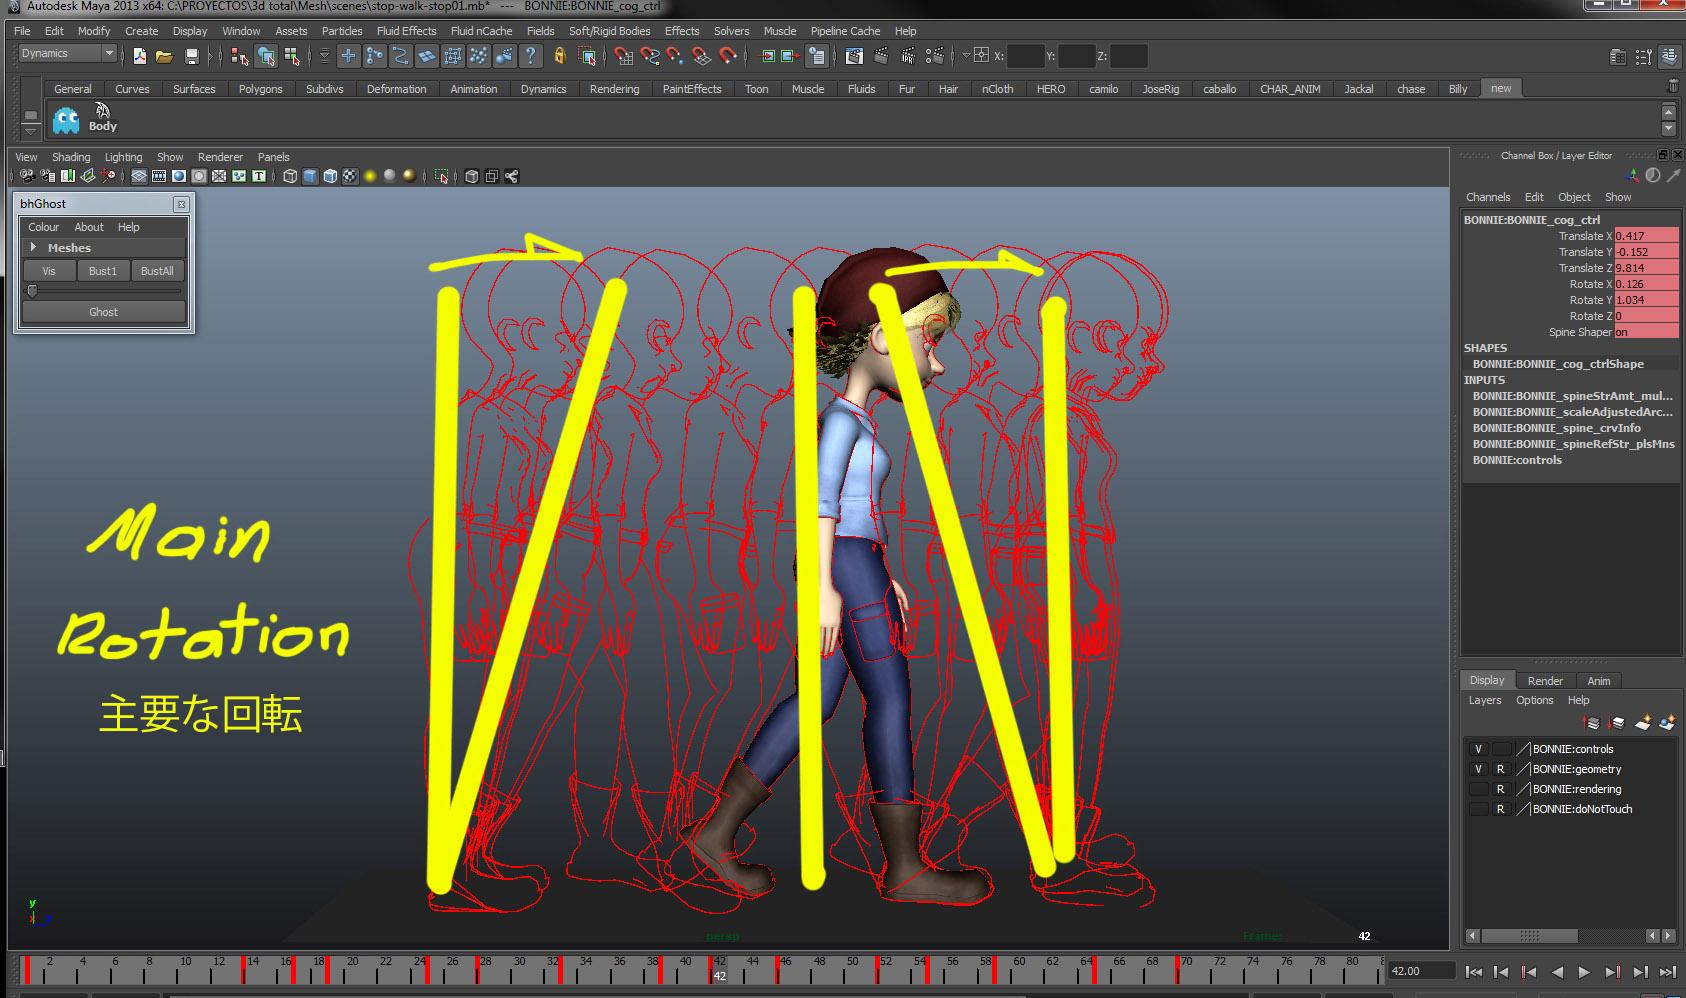Screen dimensions: 1686x998
Task: Open the Pipeline Cache menu
Action: pos(845,31)
